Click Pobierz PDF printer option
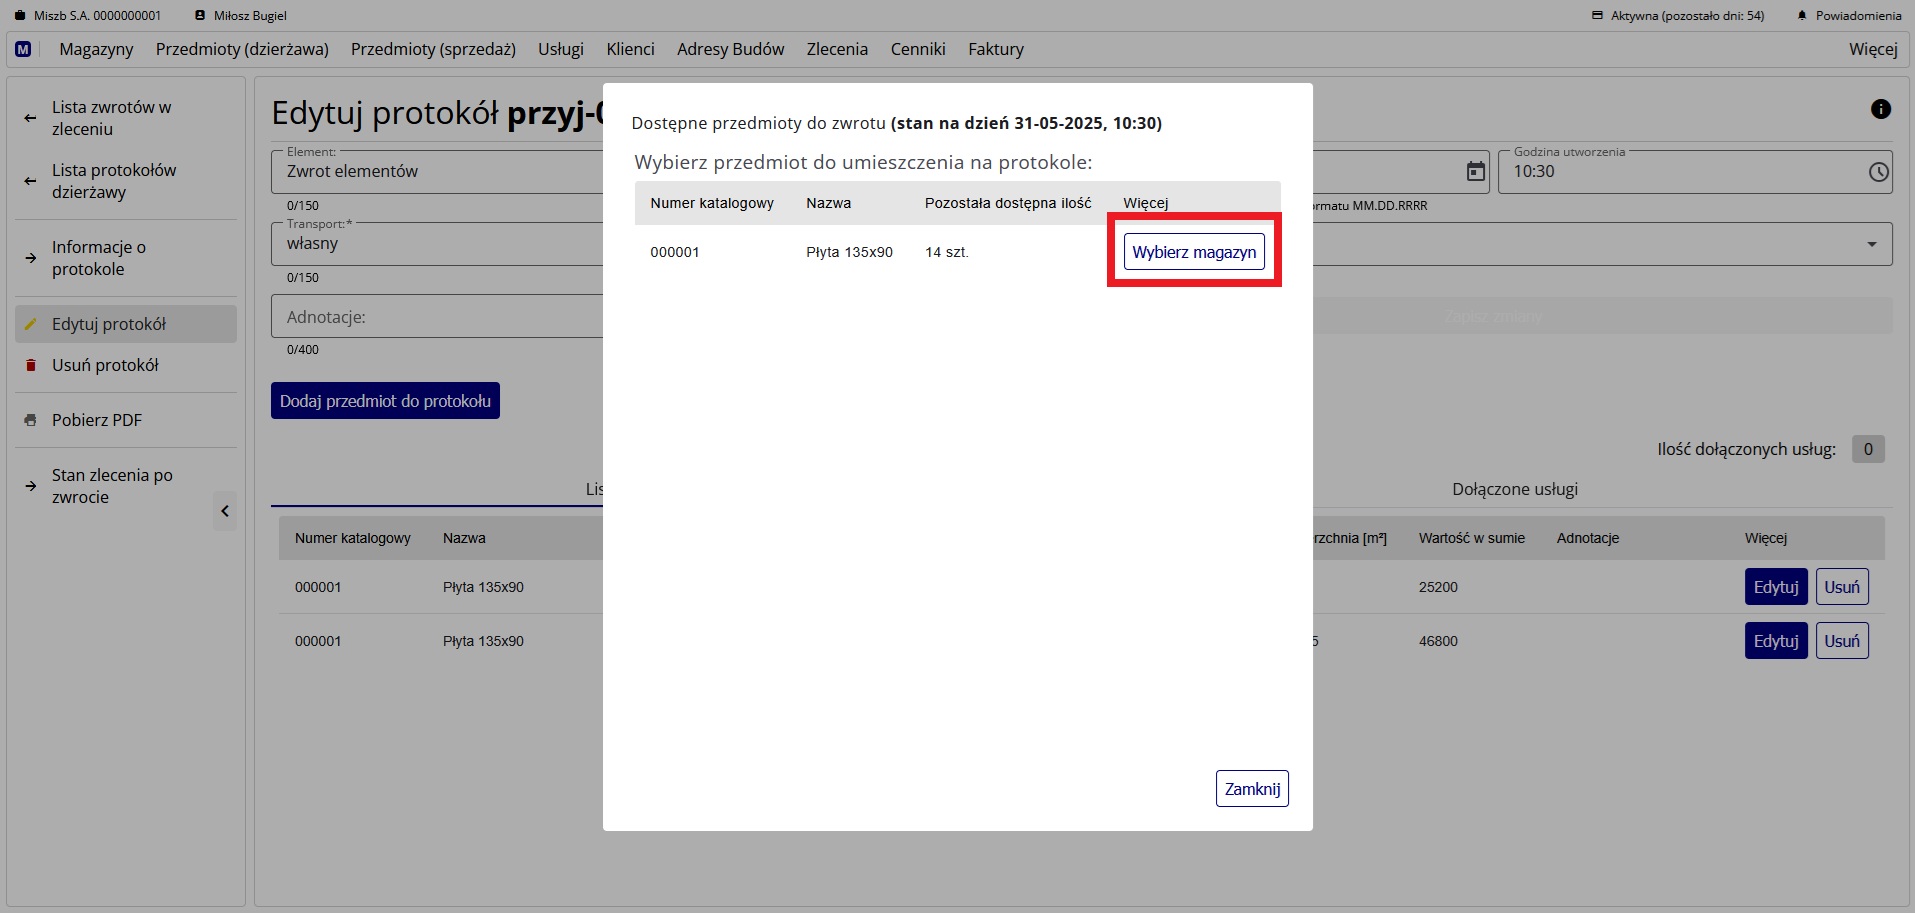The width and height of the screenshot is (1915, 913). pos(97,420)
